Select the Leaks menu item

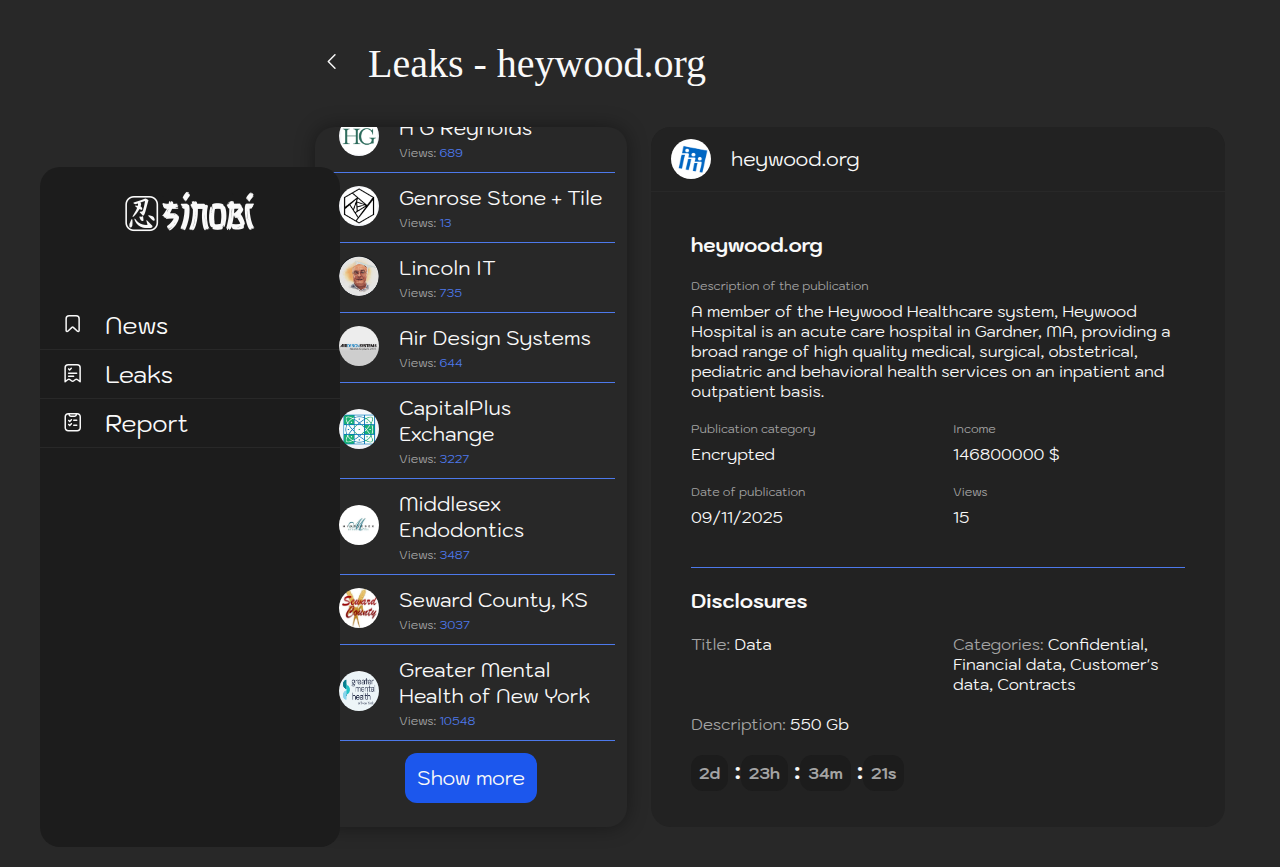139,375
